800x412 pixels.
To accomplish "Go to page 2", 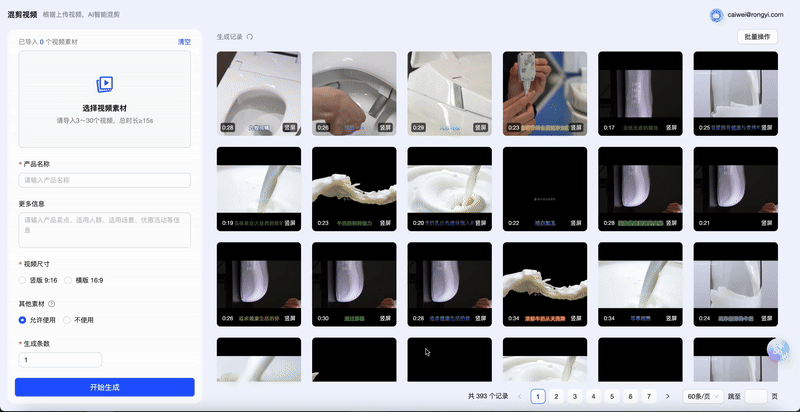I will pyautogui.click(x=556, y=396).
